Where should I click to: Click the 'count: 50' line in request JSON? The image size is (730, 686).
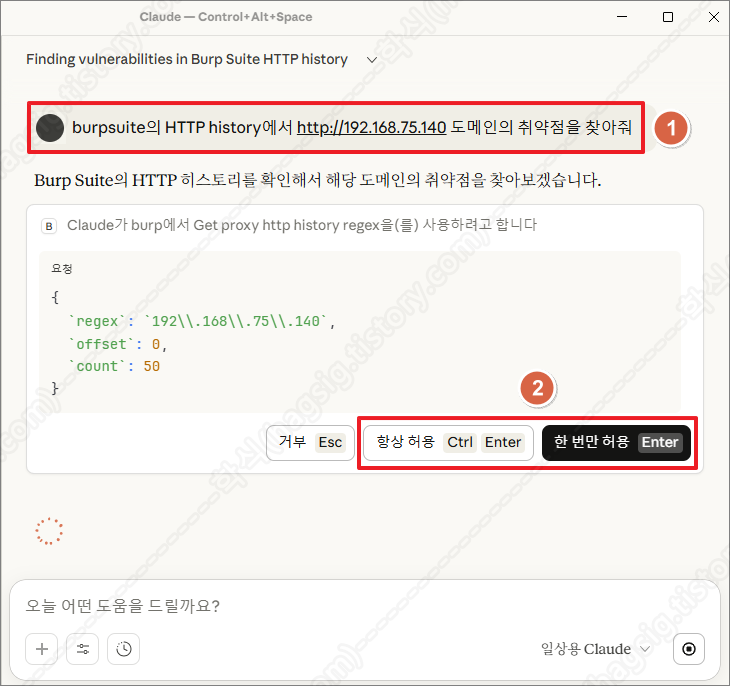(114, 367)
